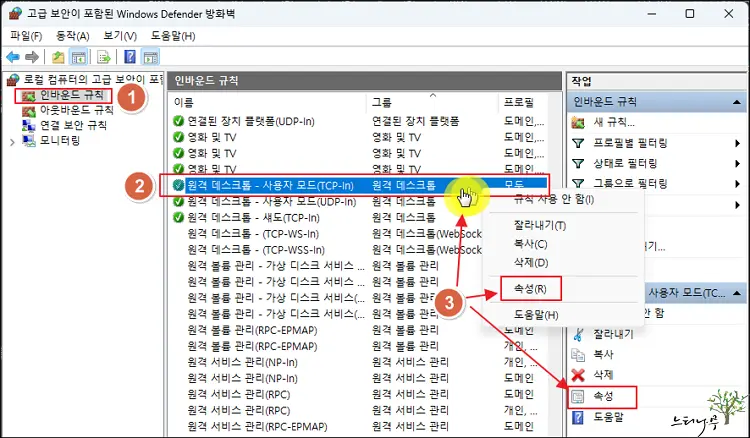Image resolution: width=750 pixels, height=438 pixels.
Task: Select the root 로컬 컴퓨터의 고급 보안 node
Action: tap(93, 79)
